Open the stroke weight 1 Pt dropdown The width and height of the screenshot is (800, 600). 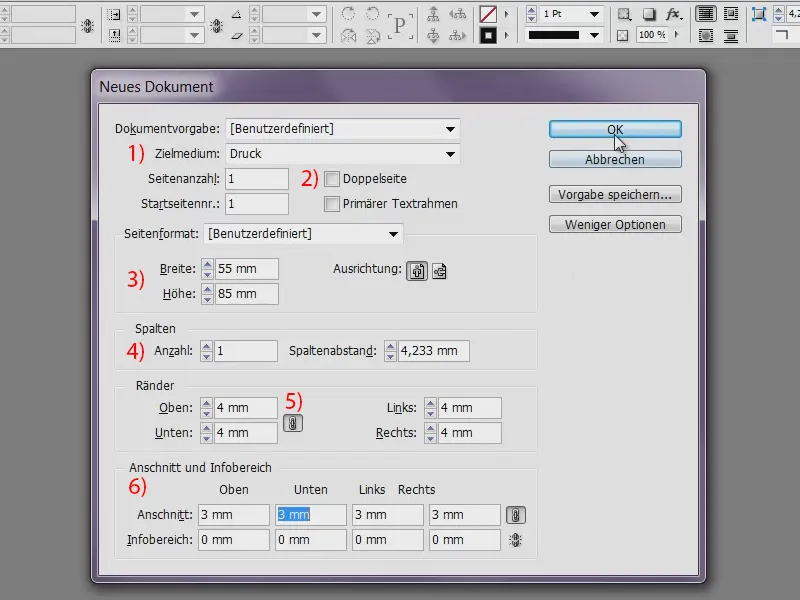(x=594, y=14)
